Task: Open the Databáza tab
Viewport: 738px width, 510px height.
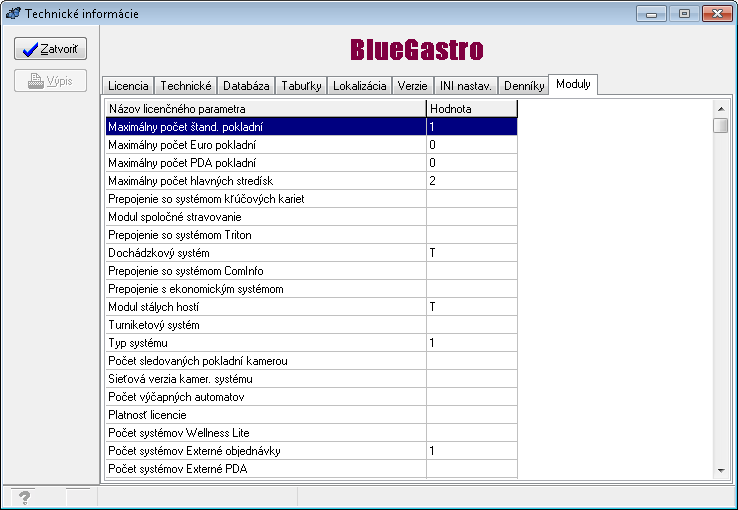Action: coord(246,86)
